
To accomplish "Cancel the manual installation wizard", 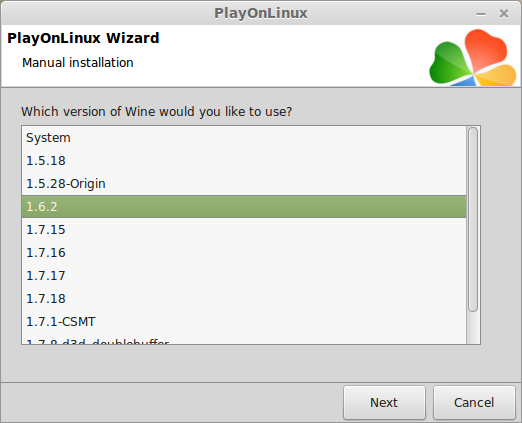I will click(x=474, y=402).
